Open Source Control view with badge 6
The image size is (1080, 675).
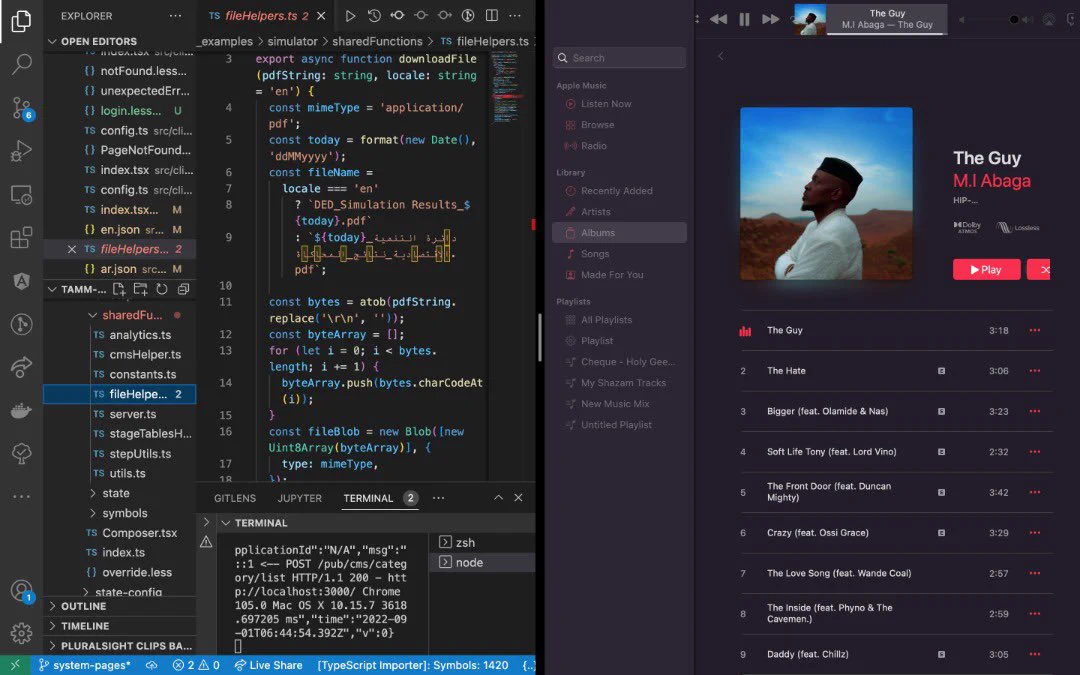click(21, 108)
